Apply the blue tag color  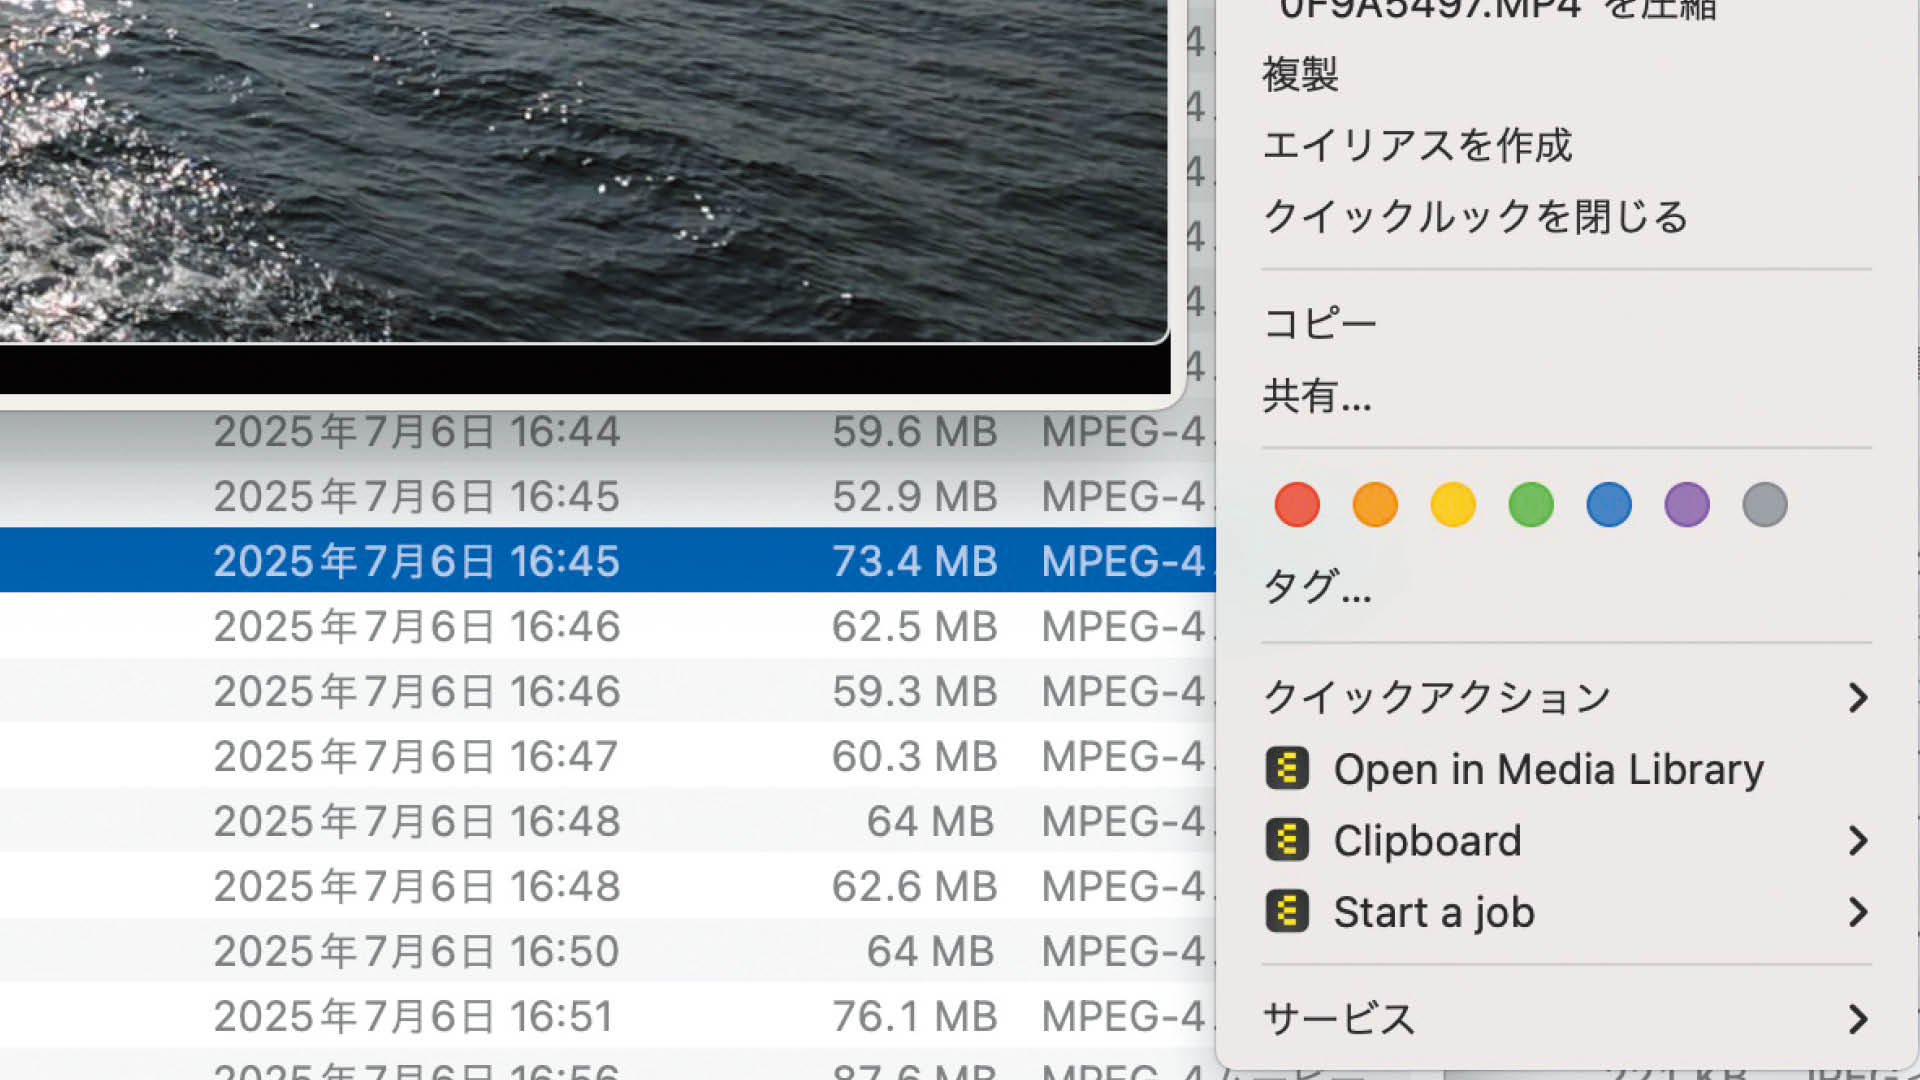click(1609, 504)
